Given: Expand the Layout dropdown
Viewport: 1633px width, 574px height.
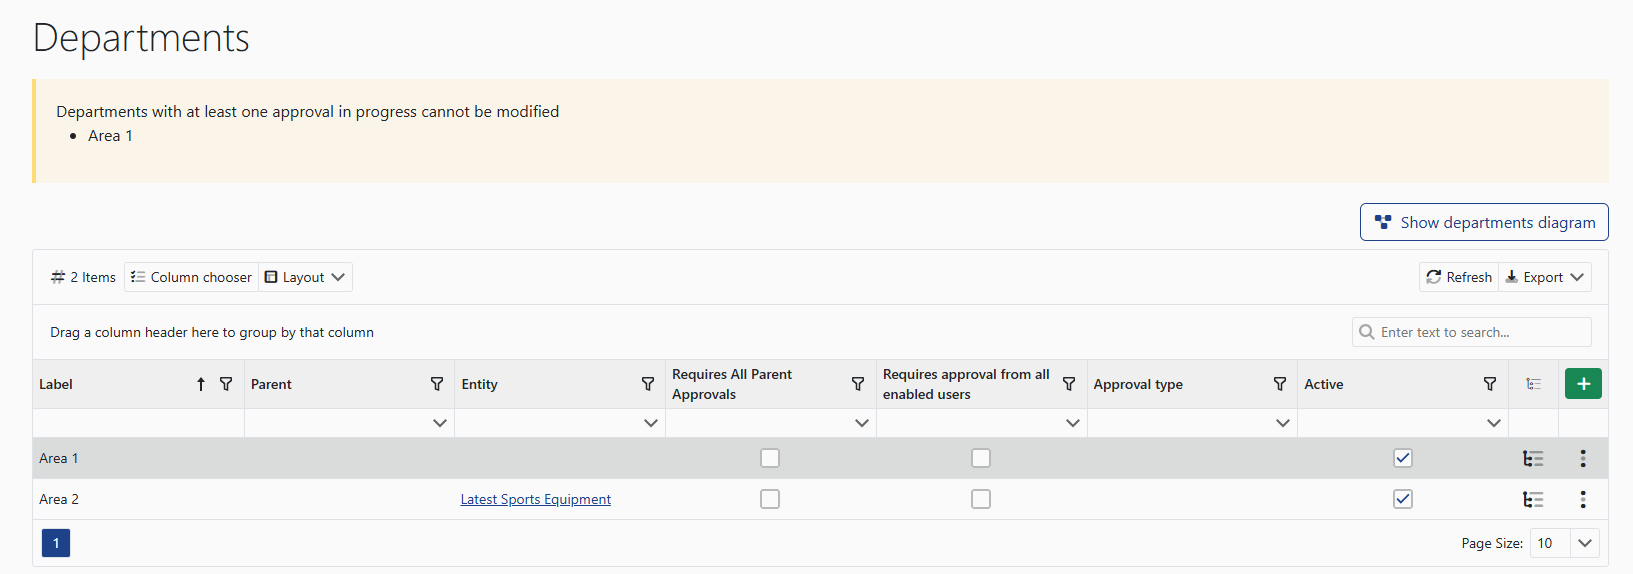Looking at the screenshot, I should click(x=306, y=277).
